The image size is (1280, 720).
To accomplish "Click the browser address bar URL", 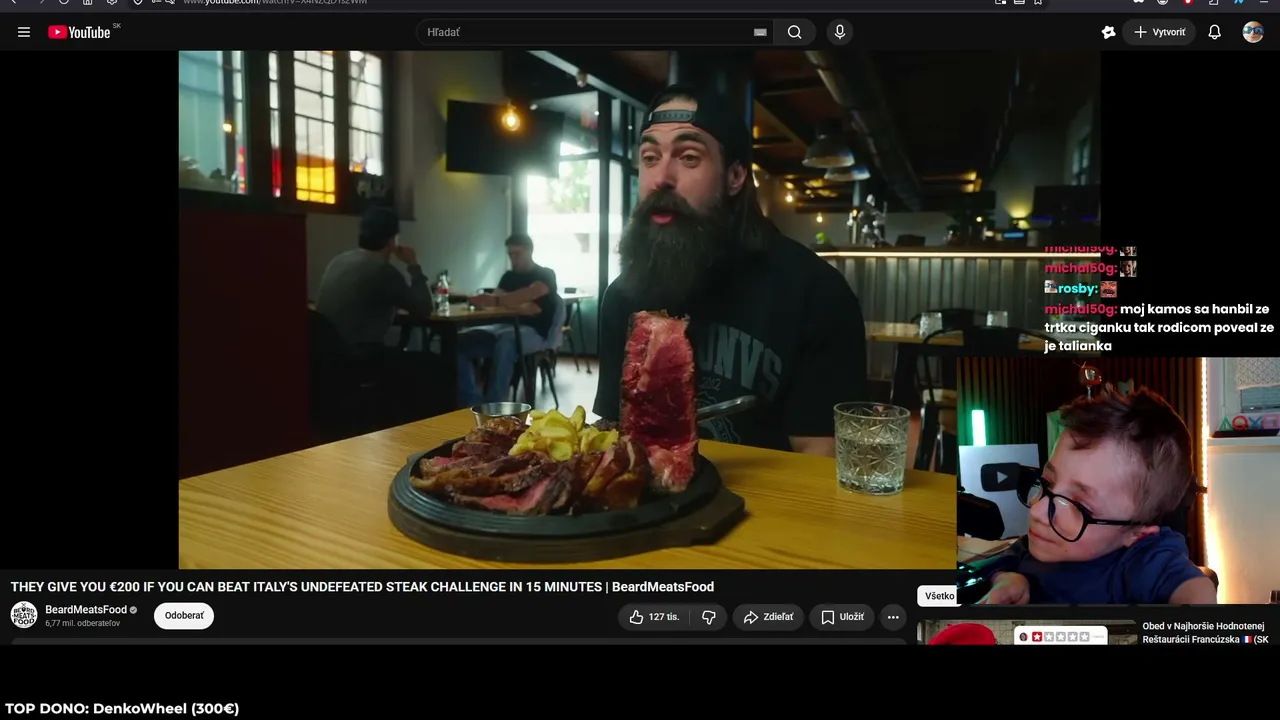I will point(275,2).
